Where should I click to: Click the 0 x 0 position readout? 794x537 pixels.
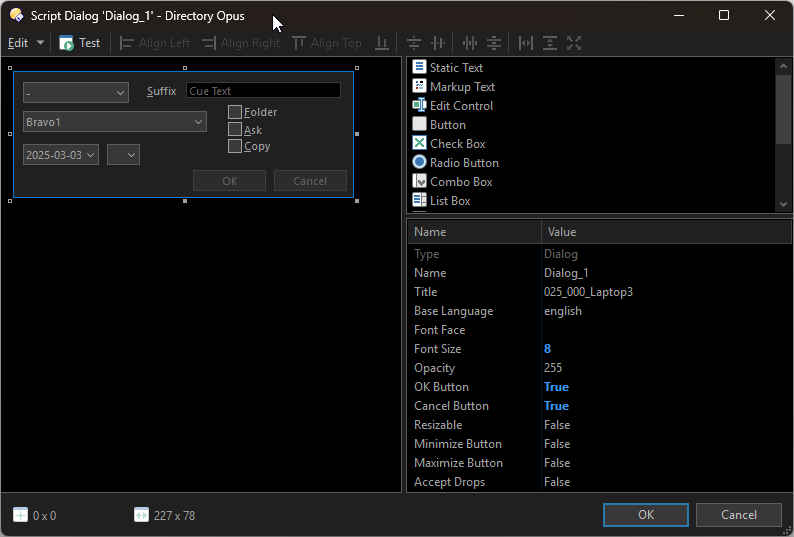(45, 516)
